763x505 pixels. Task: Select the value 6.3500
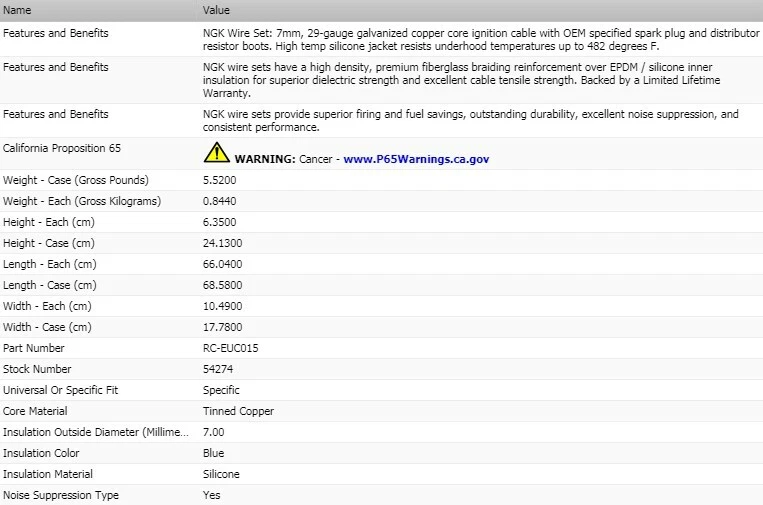point(219,222)
